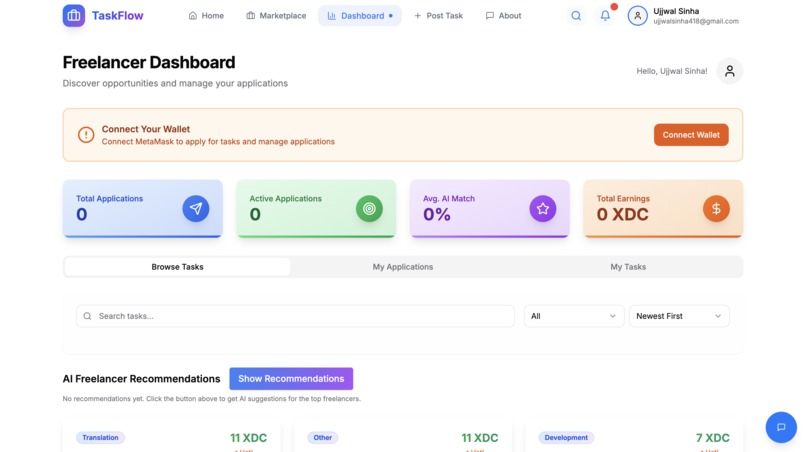Viewport: 806px width, 452px height.
Task: Click the AI Freelancer Recommendations heading
Action: (141, 378)
